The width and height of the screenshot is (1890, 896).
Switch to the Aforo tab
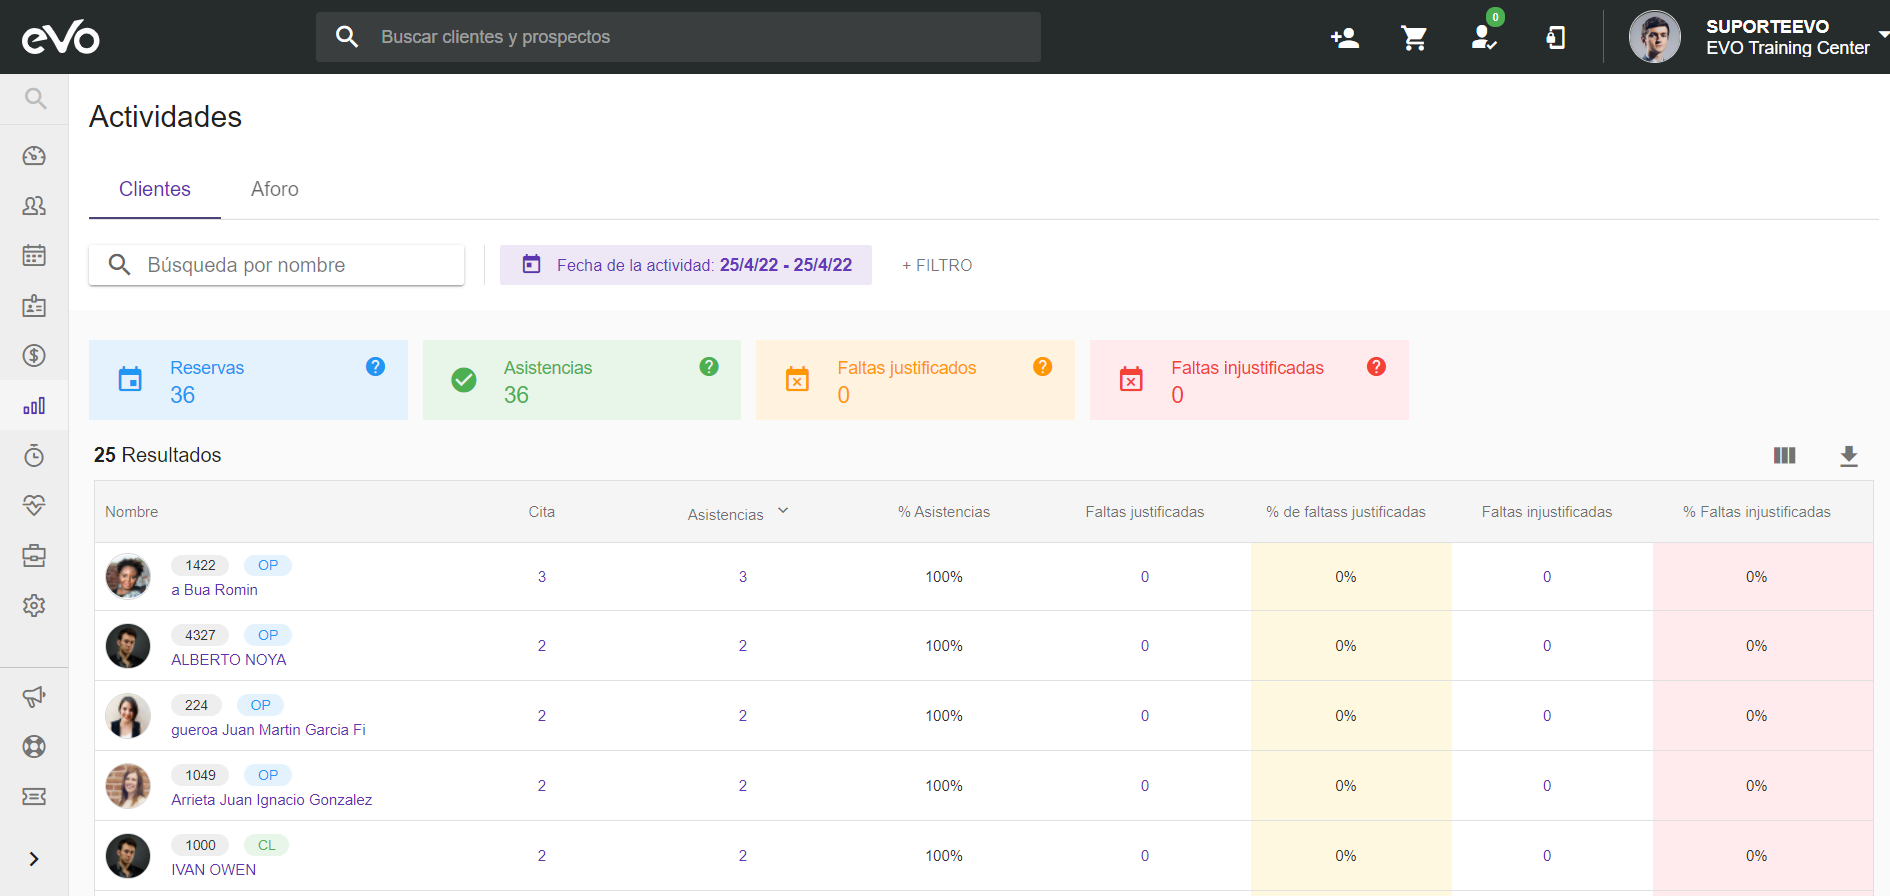click(274, 189)
